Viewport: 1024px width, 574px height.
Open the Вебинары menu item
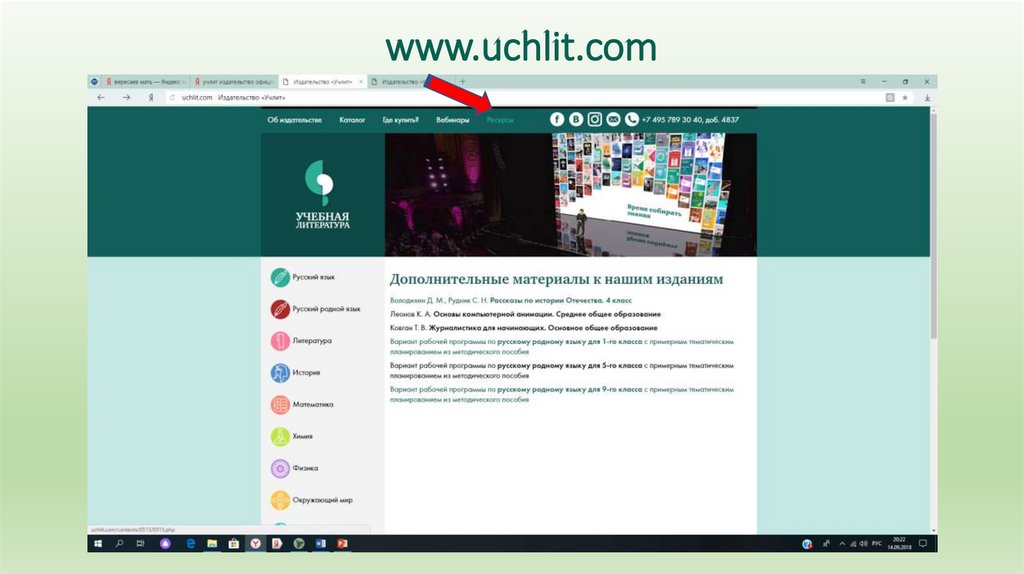pos(453,120)
